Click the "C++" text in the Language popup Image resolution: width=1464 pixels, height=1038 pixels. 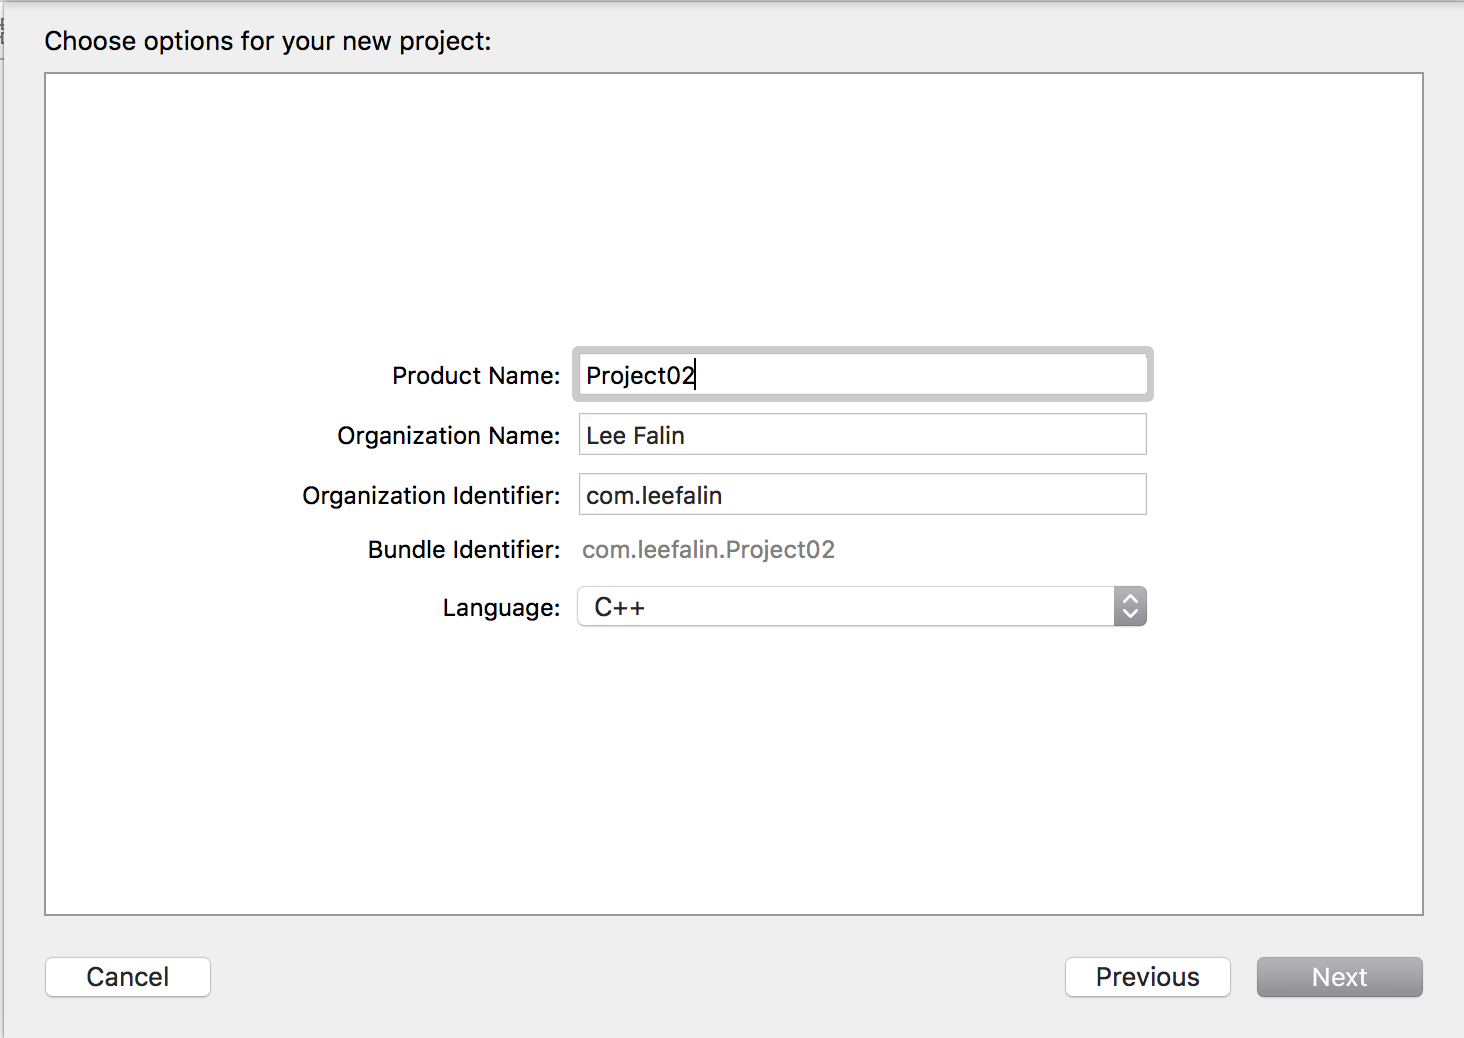coord(619,607)
